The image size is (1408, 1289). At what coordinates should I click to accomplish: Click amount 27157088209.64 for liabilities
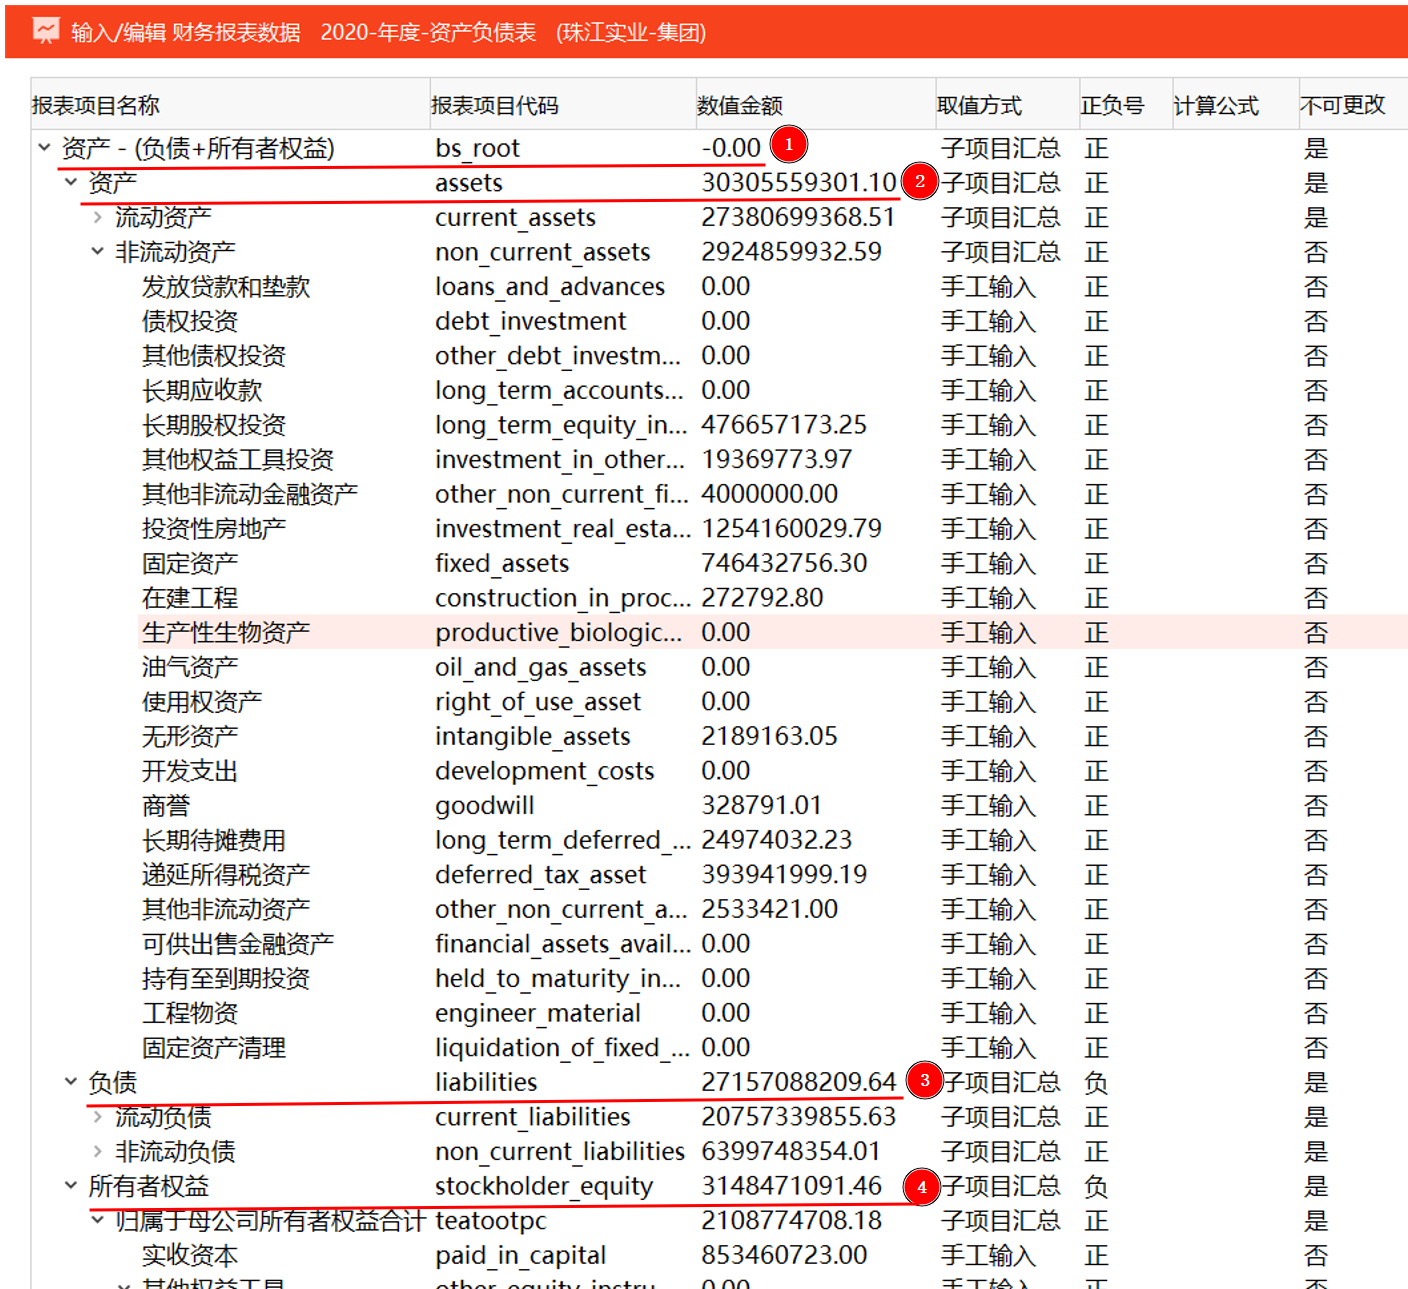tap(799, 1082)
